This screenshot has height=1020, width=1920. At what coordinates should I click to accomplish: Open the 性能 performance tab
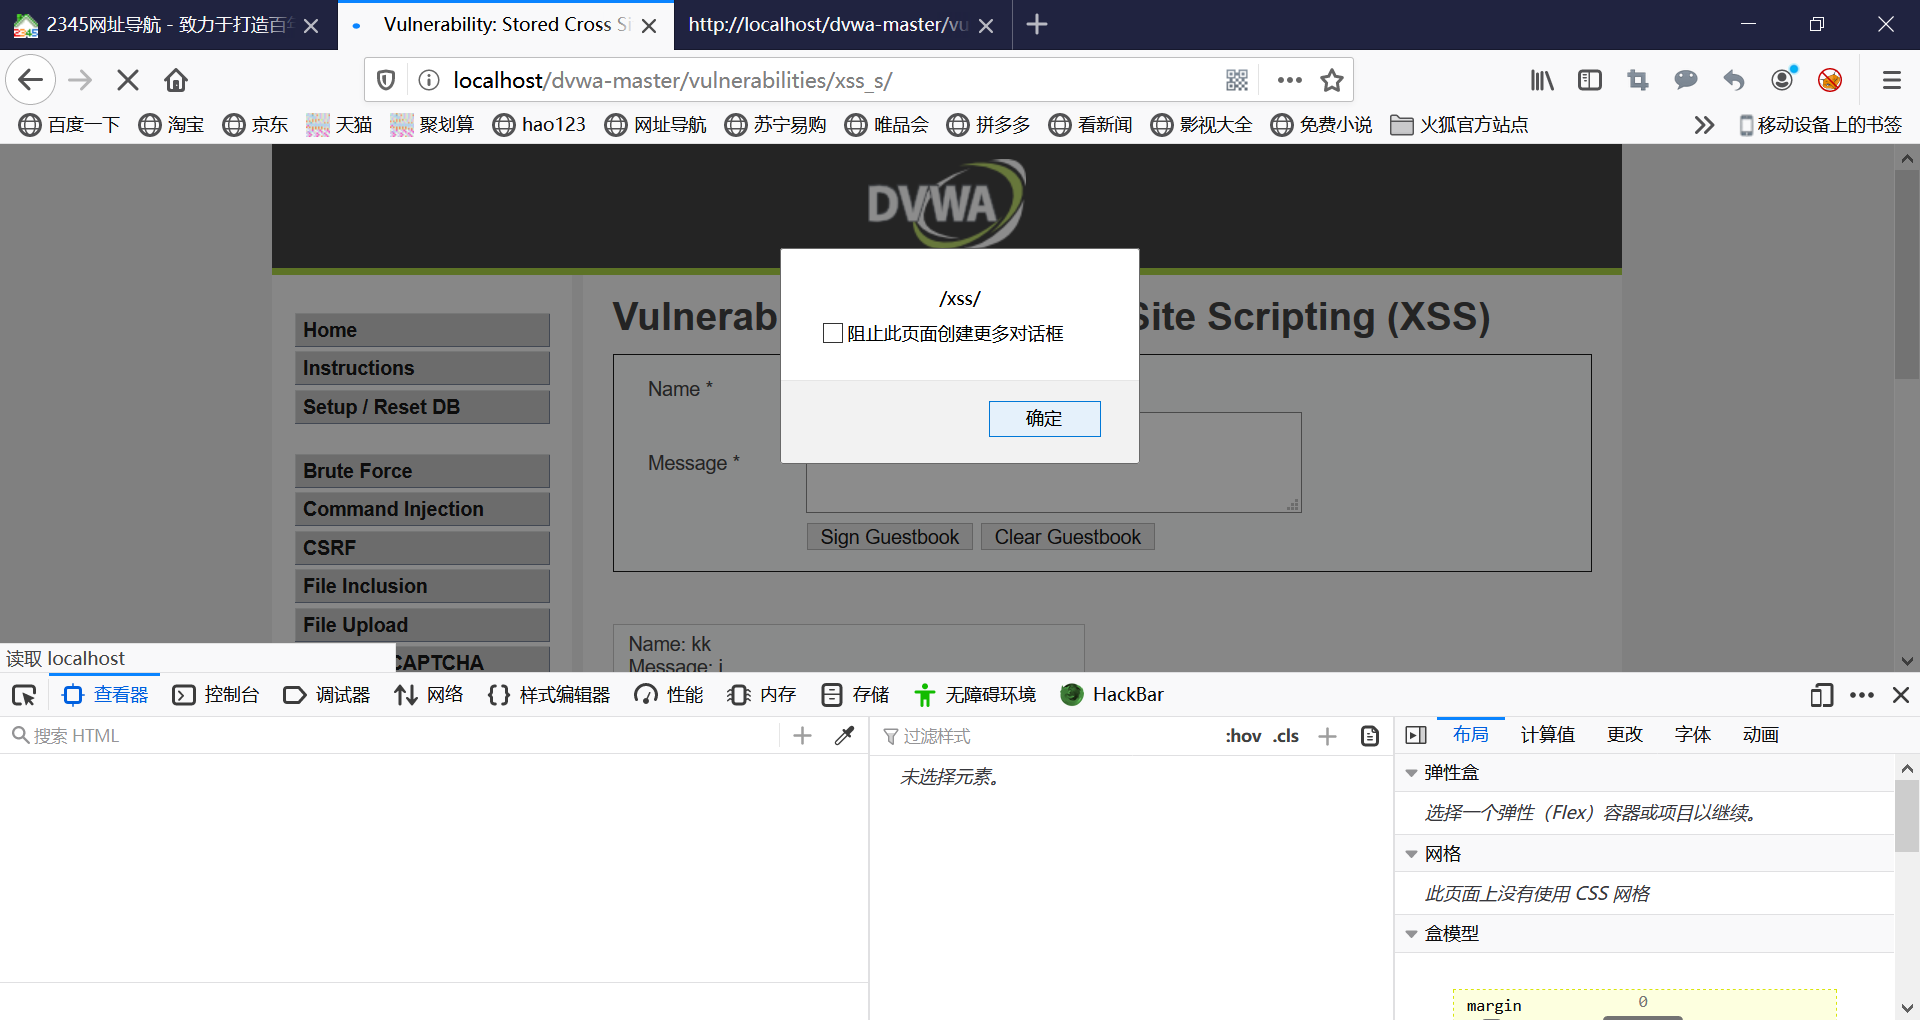669,695
